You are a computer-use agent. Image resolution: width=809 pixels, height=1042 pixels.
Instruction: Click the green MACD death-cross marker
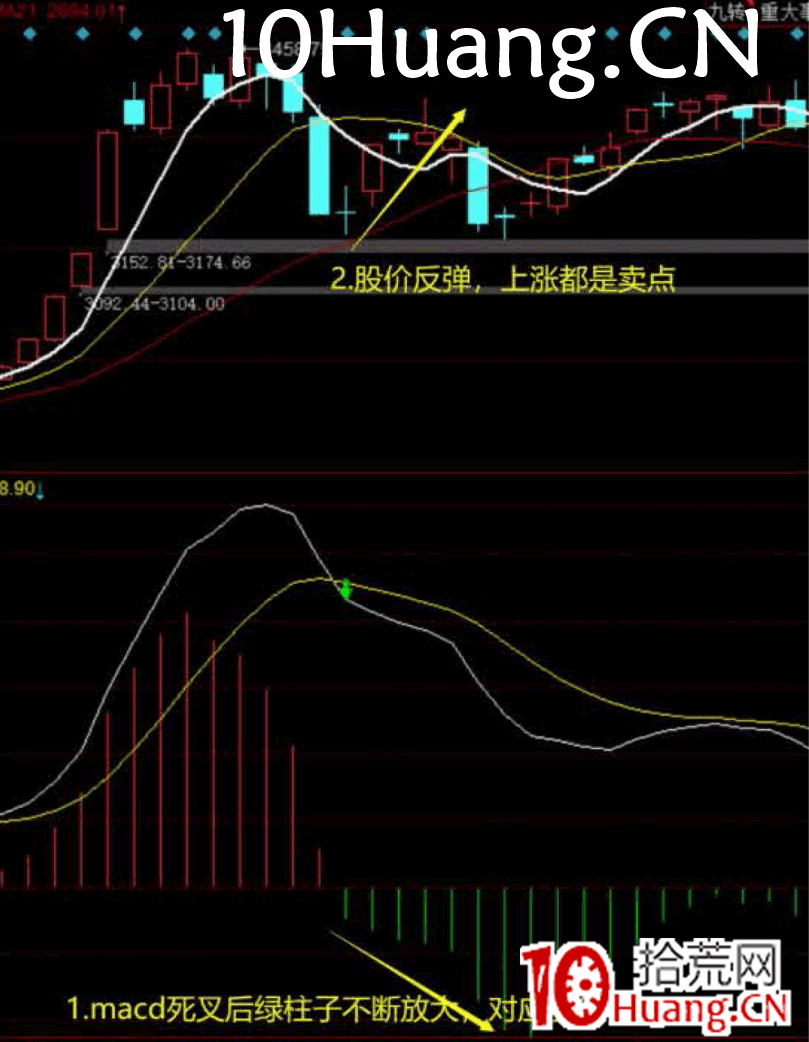coord(346,589)
